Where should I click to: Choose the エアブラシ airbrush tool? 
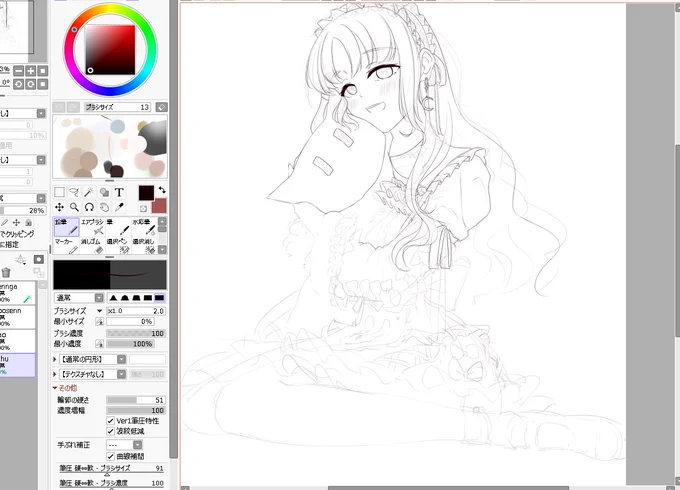pos(92,227)
